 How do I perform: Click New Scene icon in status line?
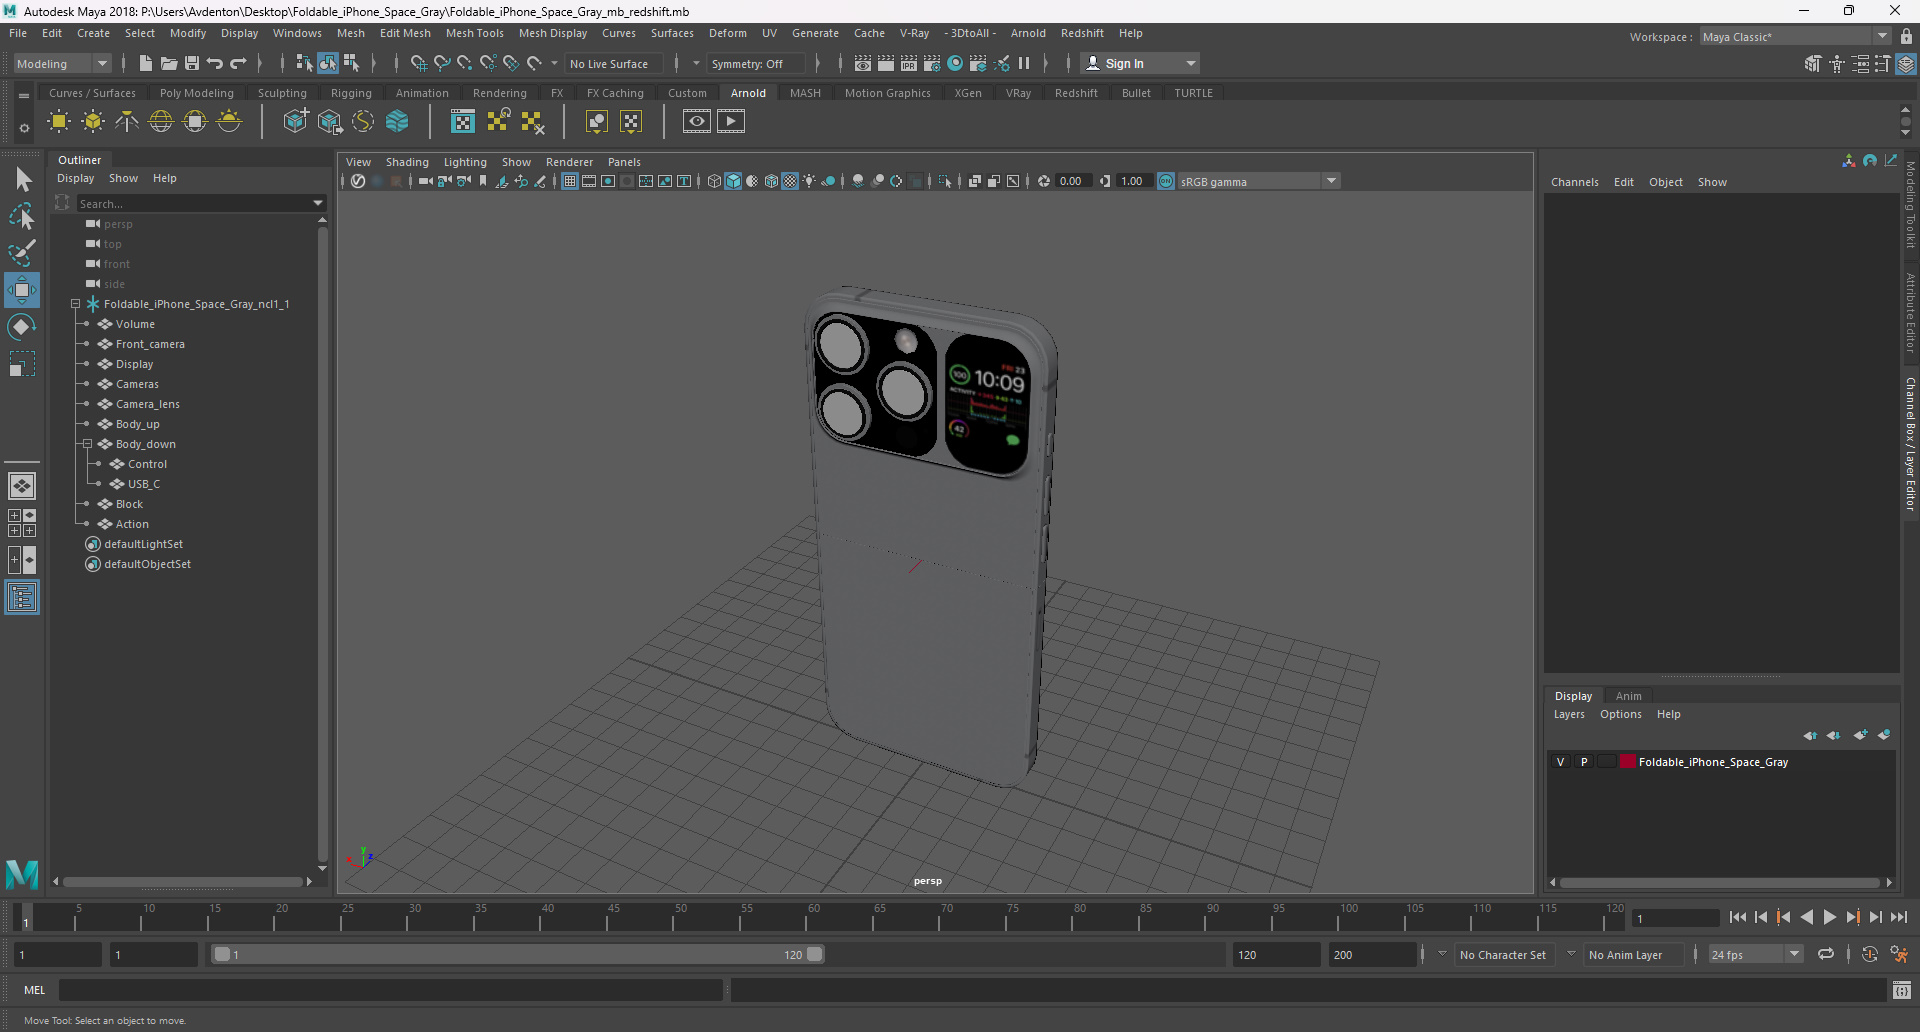coord(146,63)
